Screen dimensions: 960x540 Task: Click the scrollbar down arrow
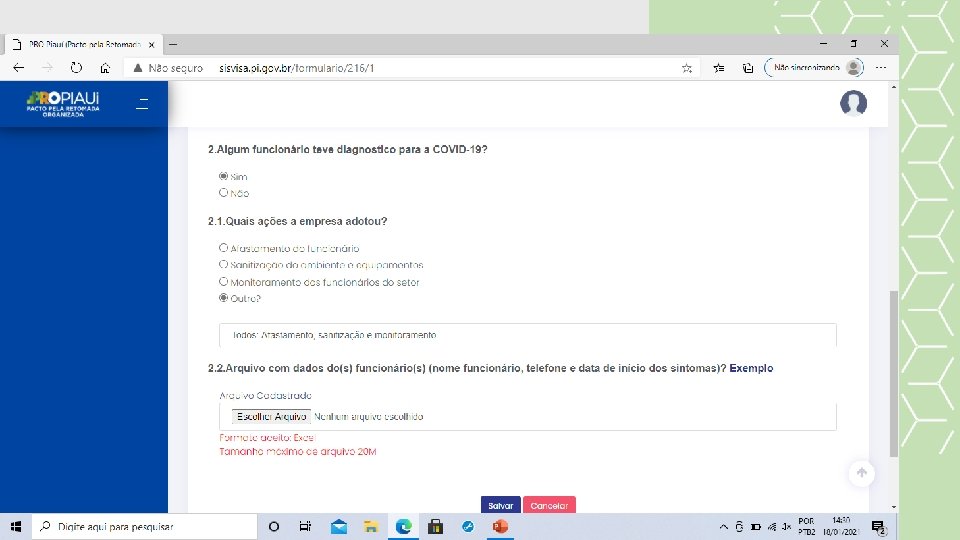point(894,507)
